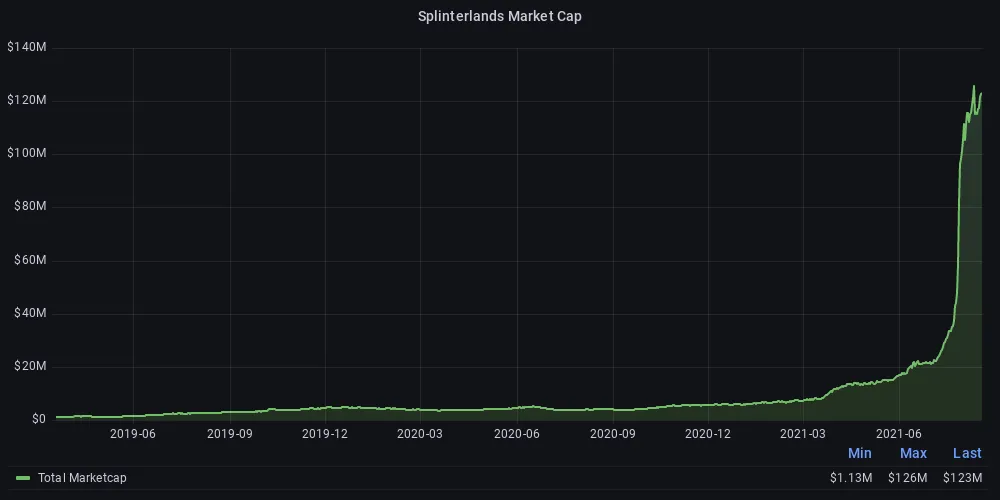This screenshot has height=500, width=1000.
Task: Toggle the Total Marketcap legend series
Action: tap(82, 478)
